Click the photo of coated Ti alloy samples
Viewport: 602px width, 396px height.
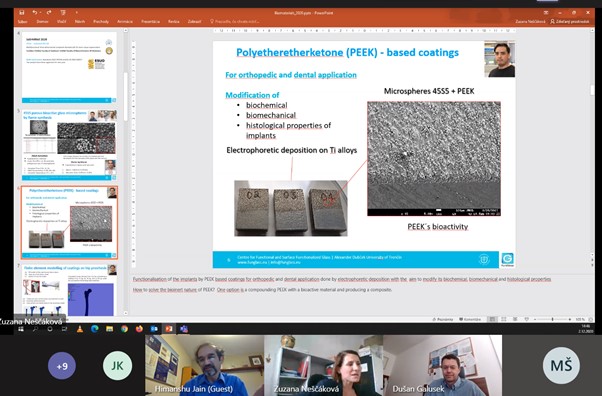click(291, 208)
